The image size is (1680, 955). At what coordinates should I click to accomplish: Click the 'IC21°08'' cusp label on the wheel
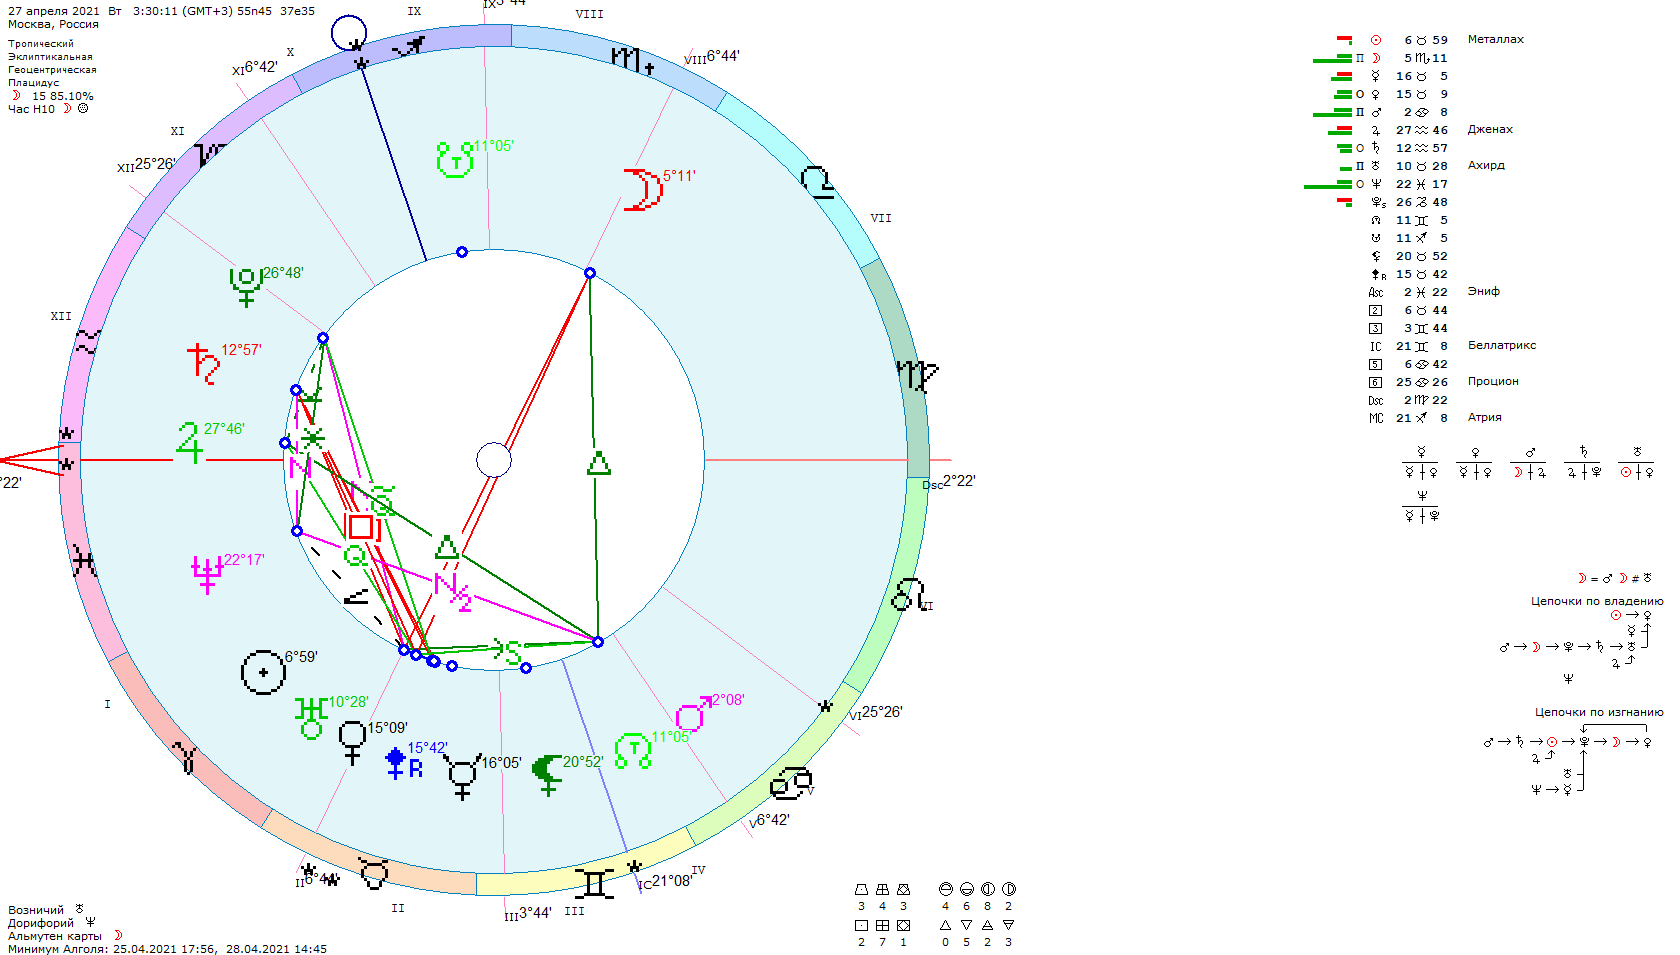click(x=665, y=881)
